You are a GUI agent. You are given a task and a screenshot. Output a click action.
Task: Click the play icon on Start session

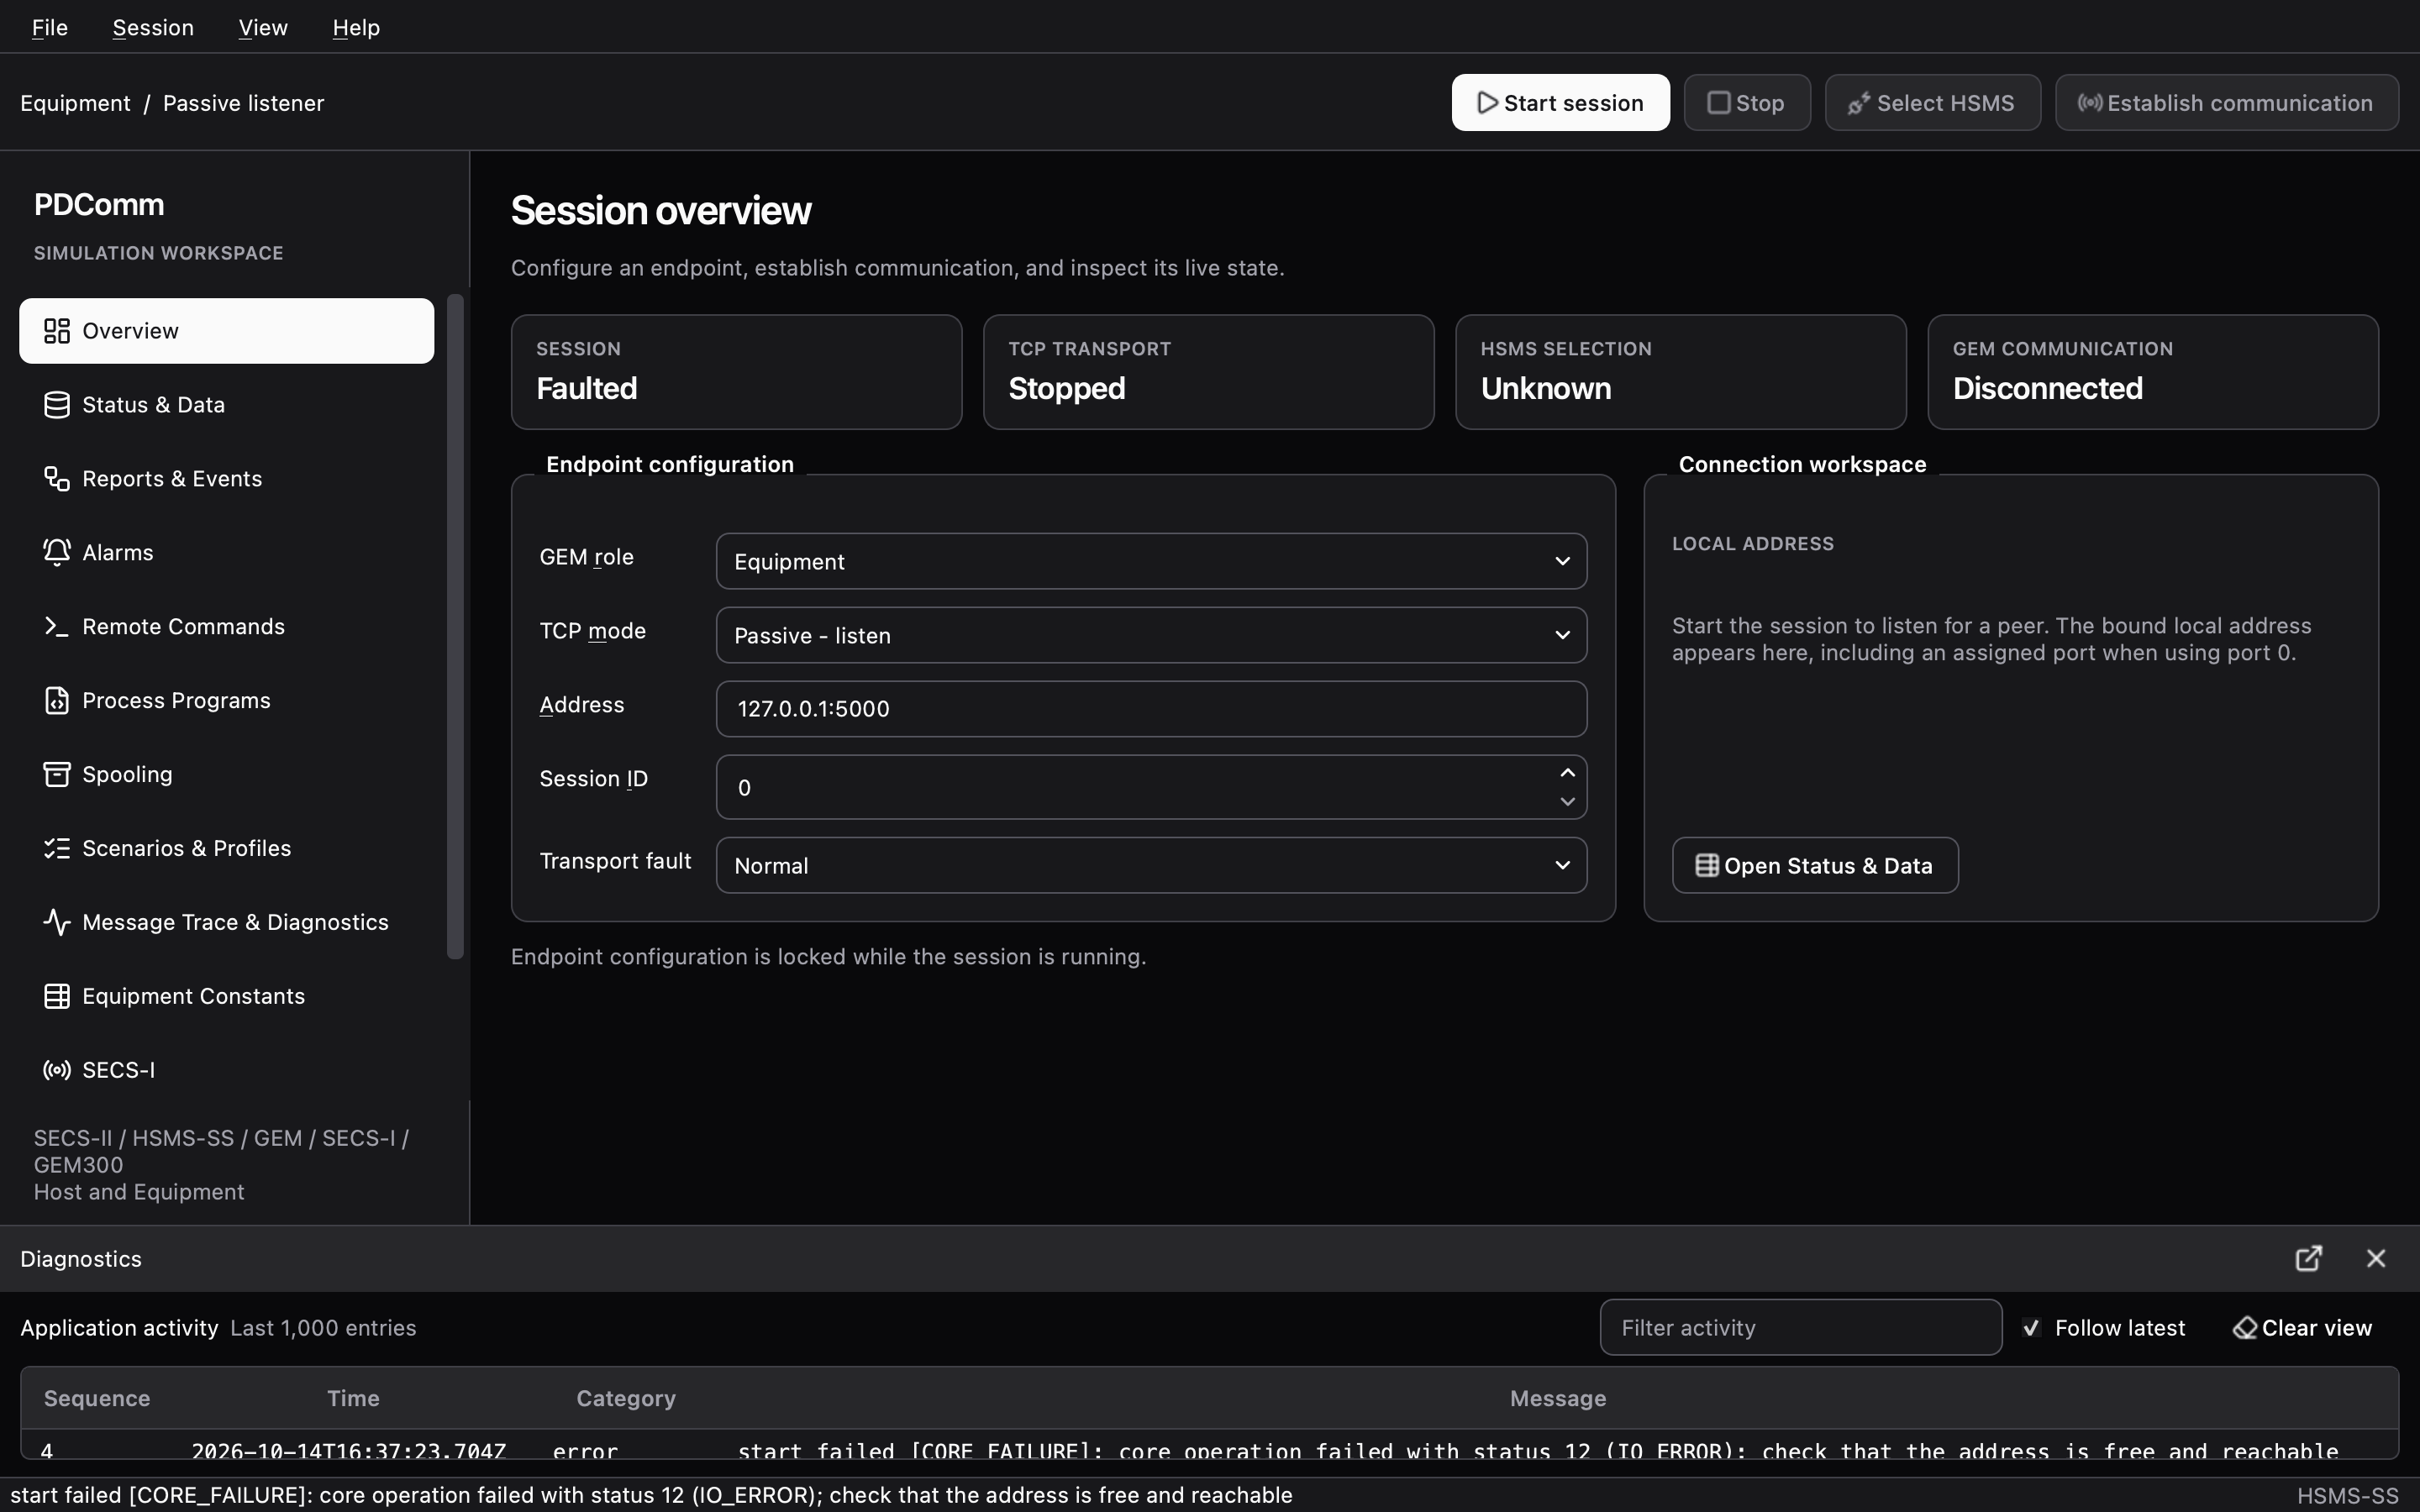[1488, 103]
